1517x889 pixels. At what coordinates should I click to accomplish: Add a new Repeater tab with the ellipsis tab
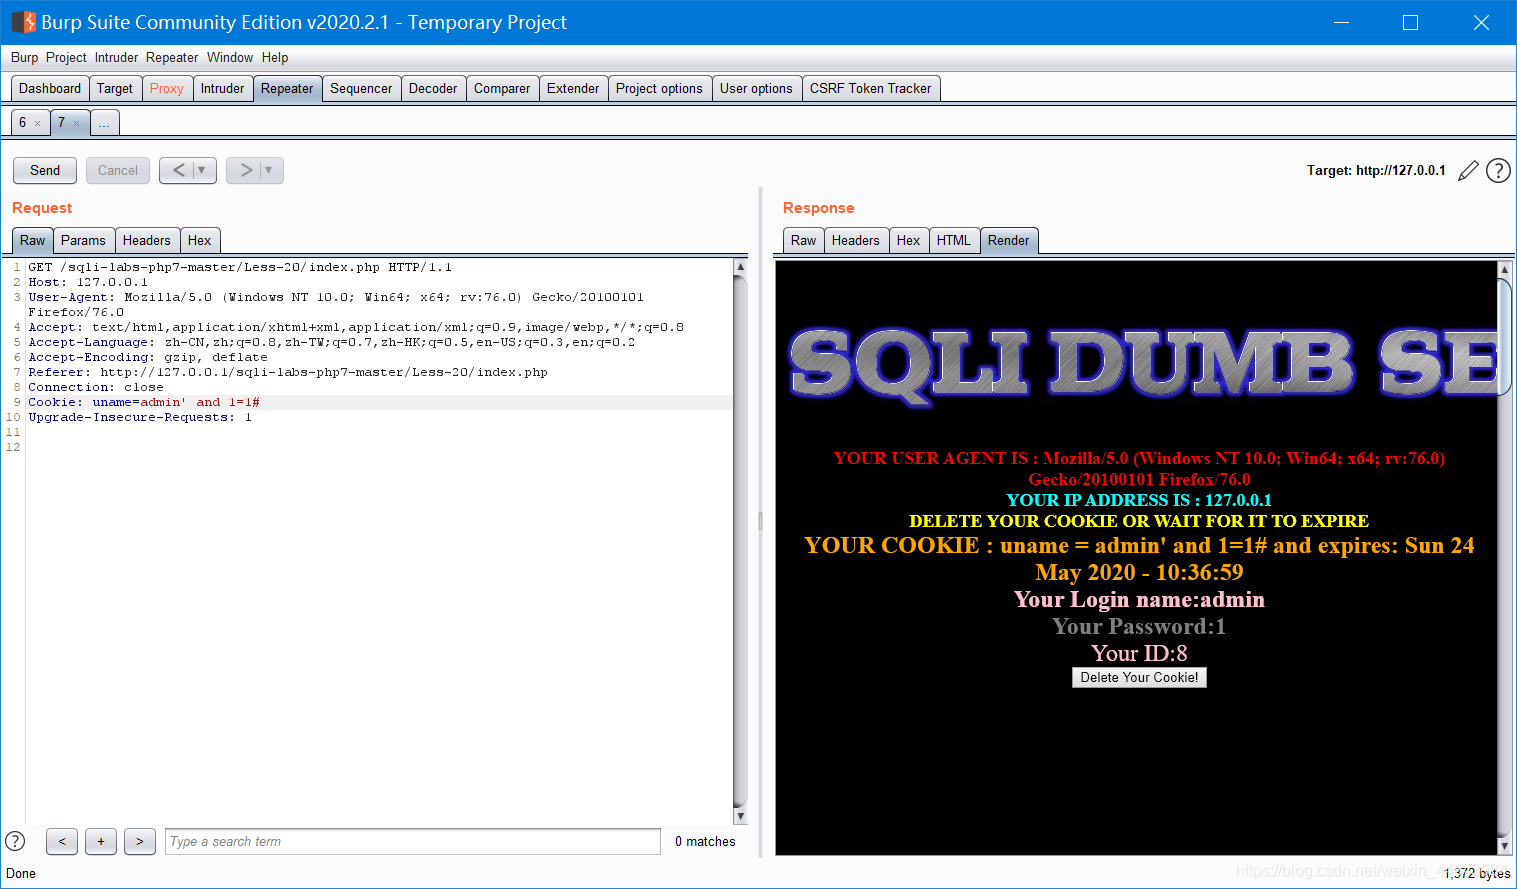tap(104, 123)
